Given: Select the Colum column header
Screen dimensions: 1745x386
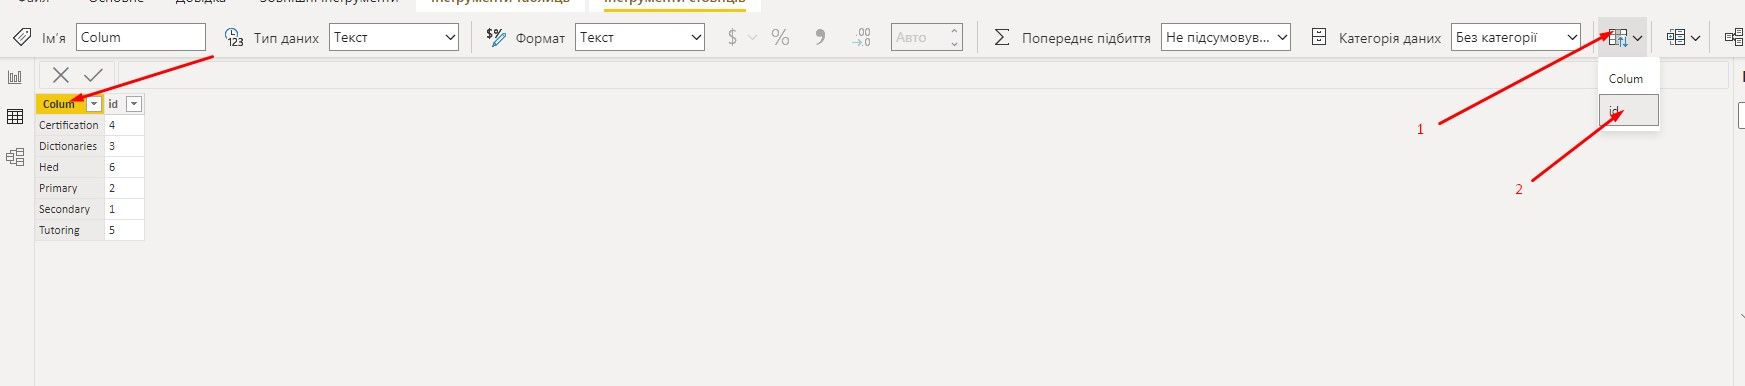Looking at the screenshot, I should [60, 104].
